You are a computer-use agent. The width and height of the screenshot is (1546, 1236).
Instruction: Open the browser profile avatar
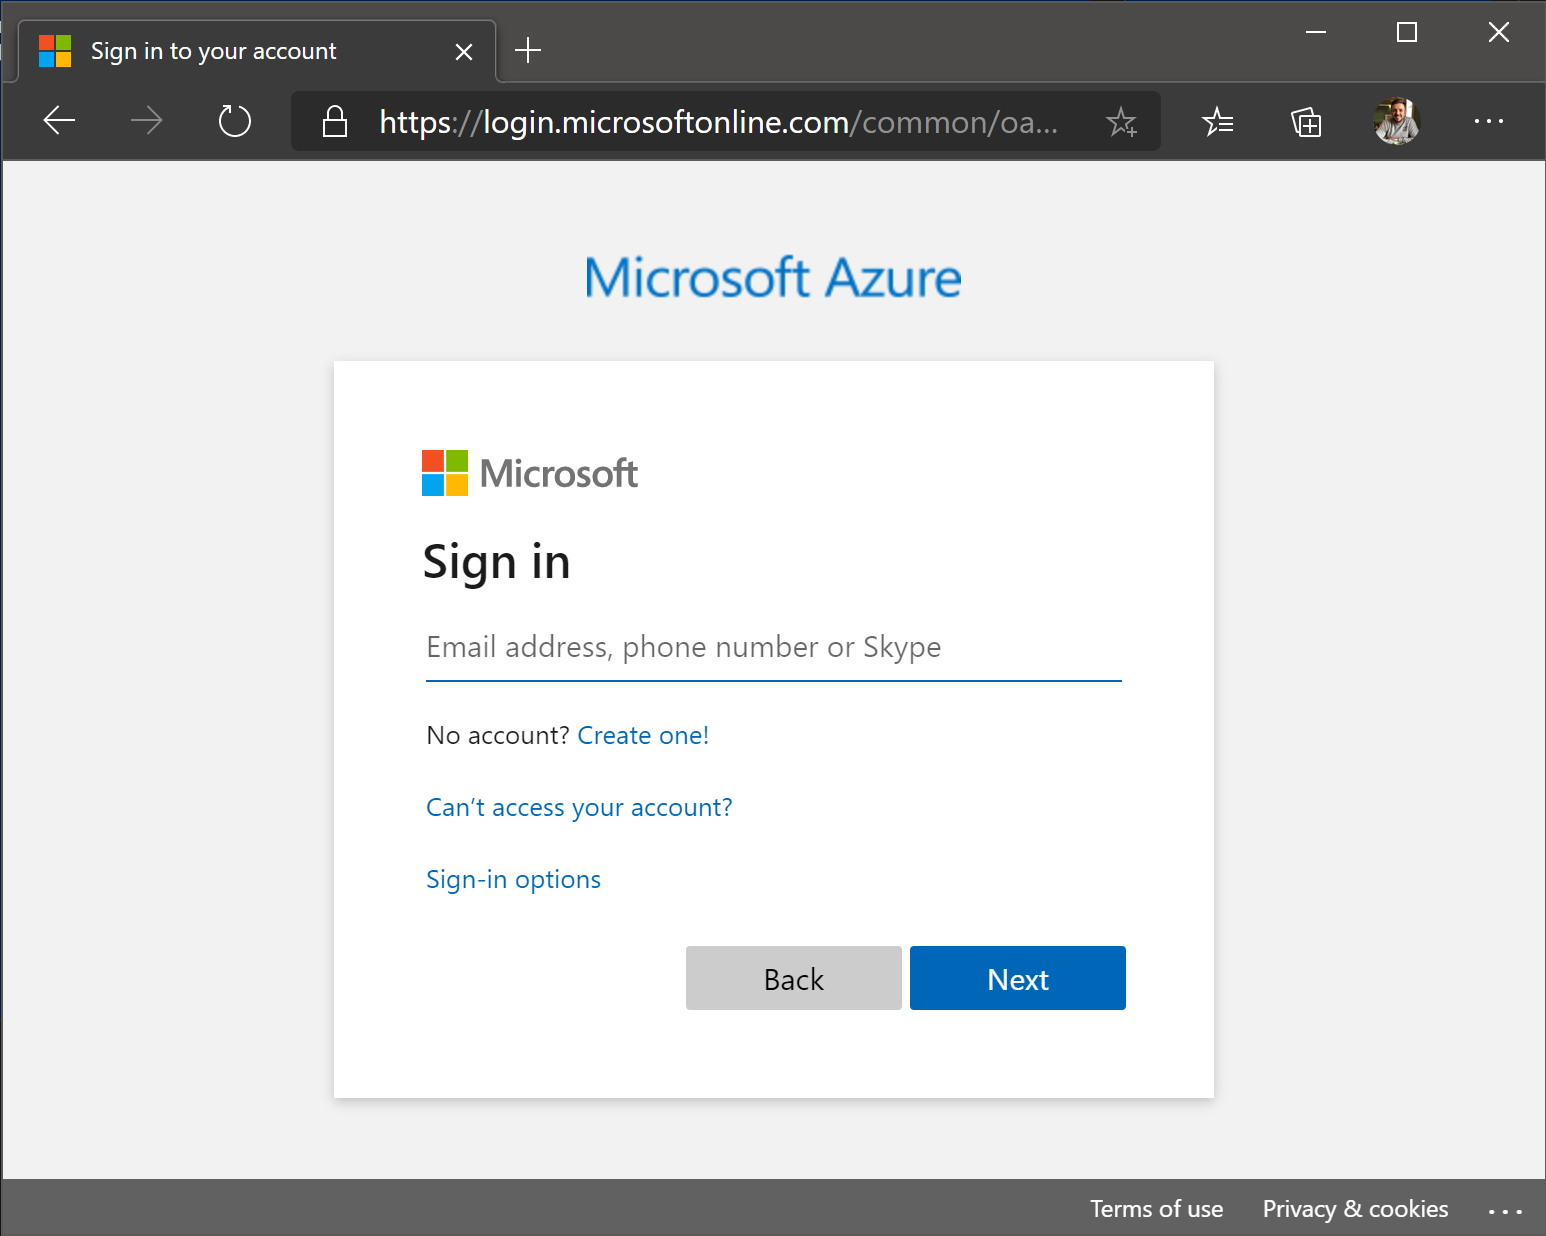click(x=1397, y=121)
